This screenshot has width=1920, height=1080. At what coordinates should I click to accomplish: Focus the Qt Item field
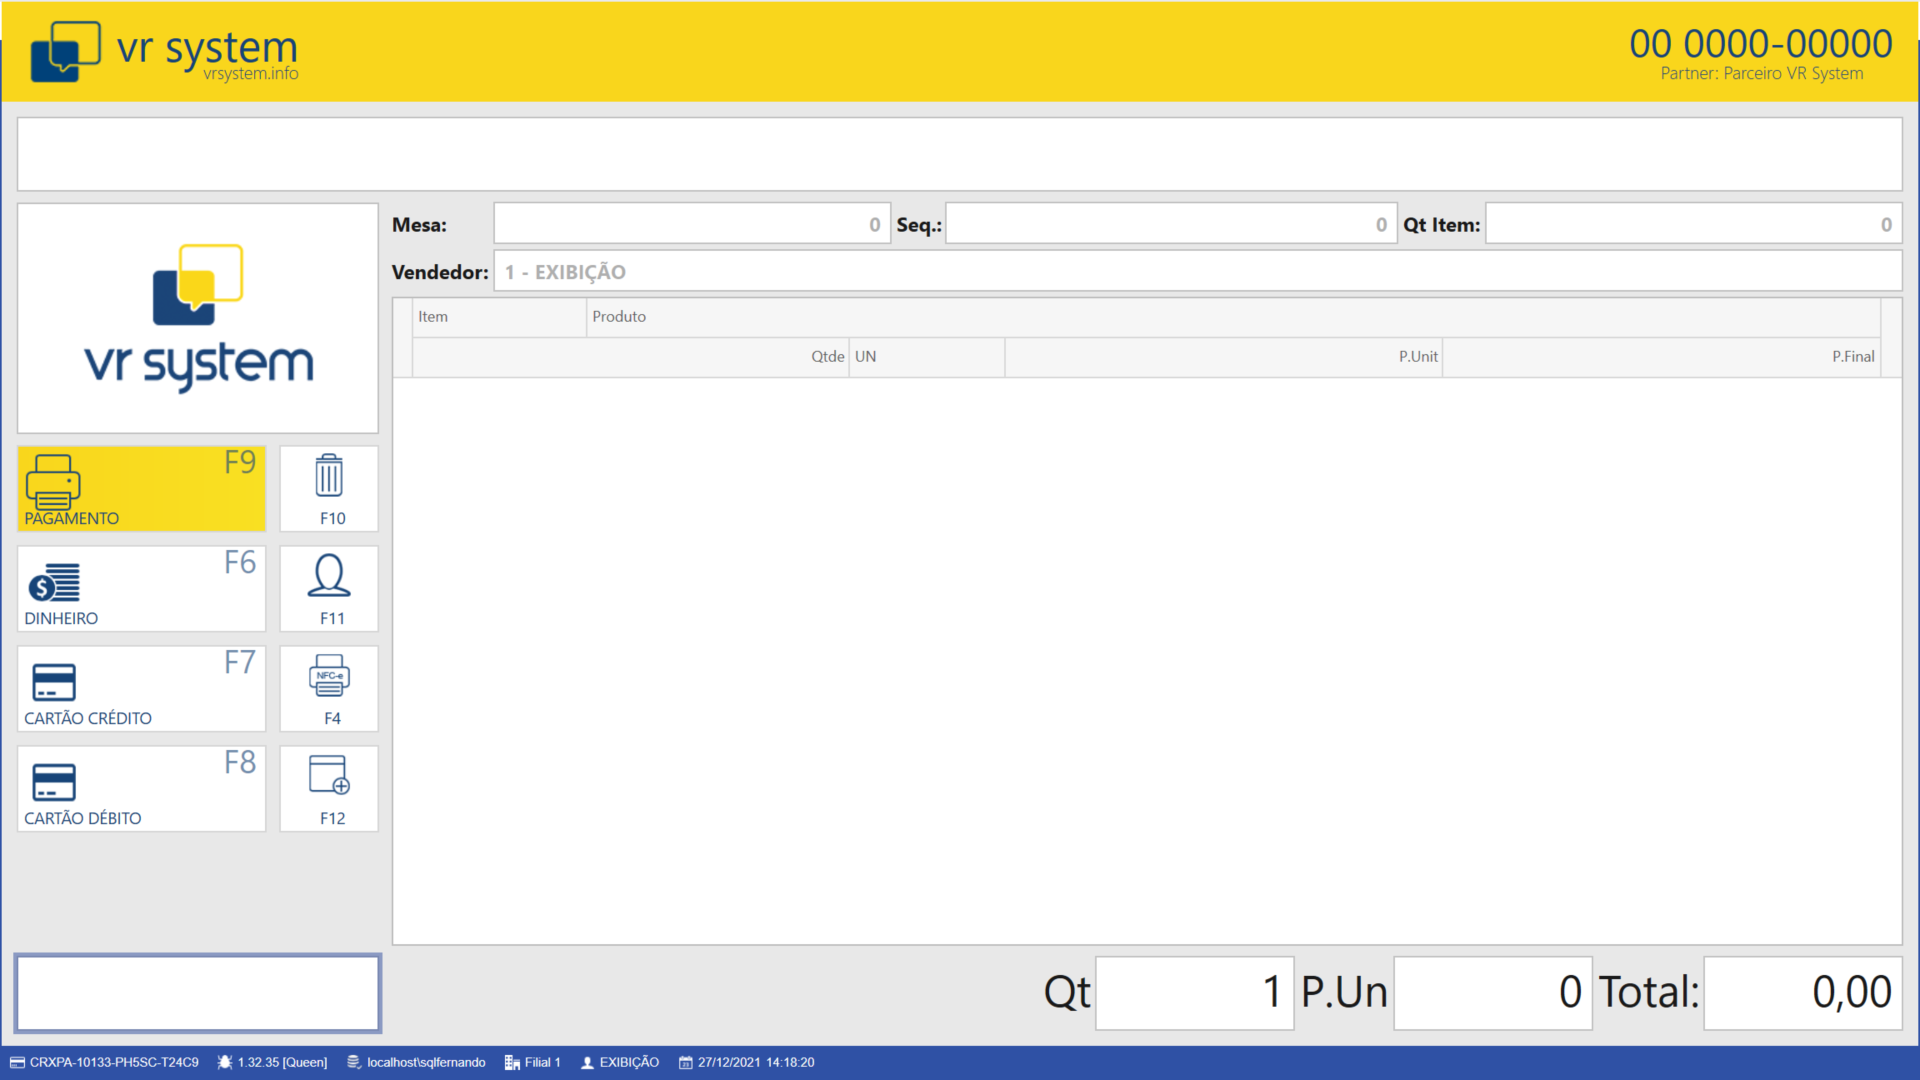1692,224
